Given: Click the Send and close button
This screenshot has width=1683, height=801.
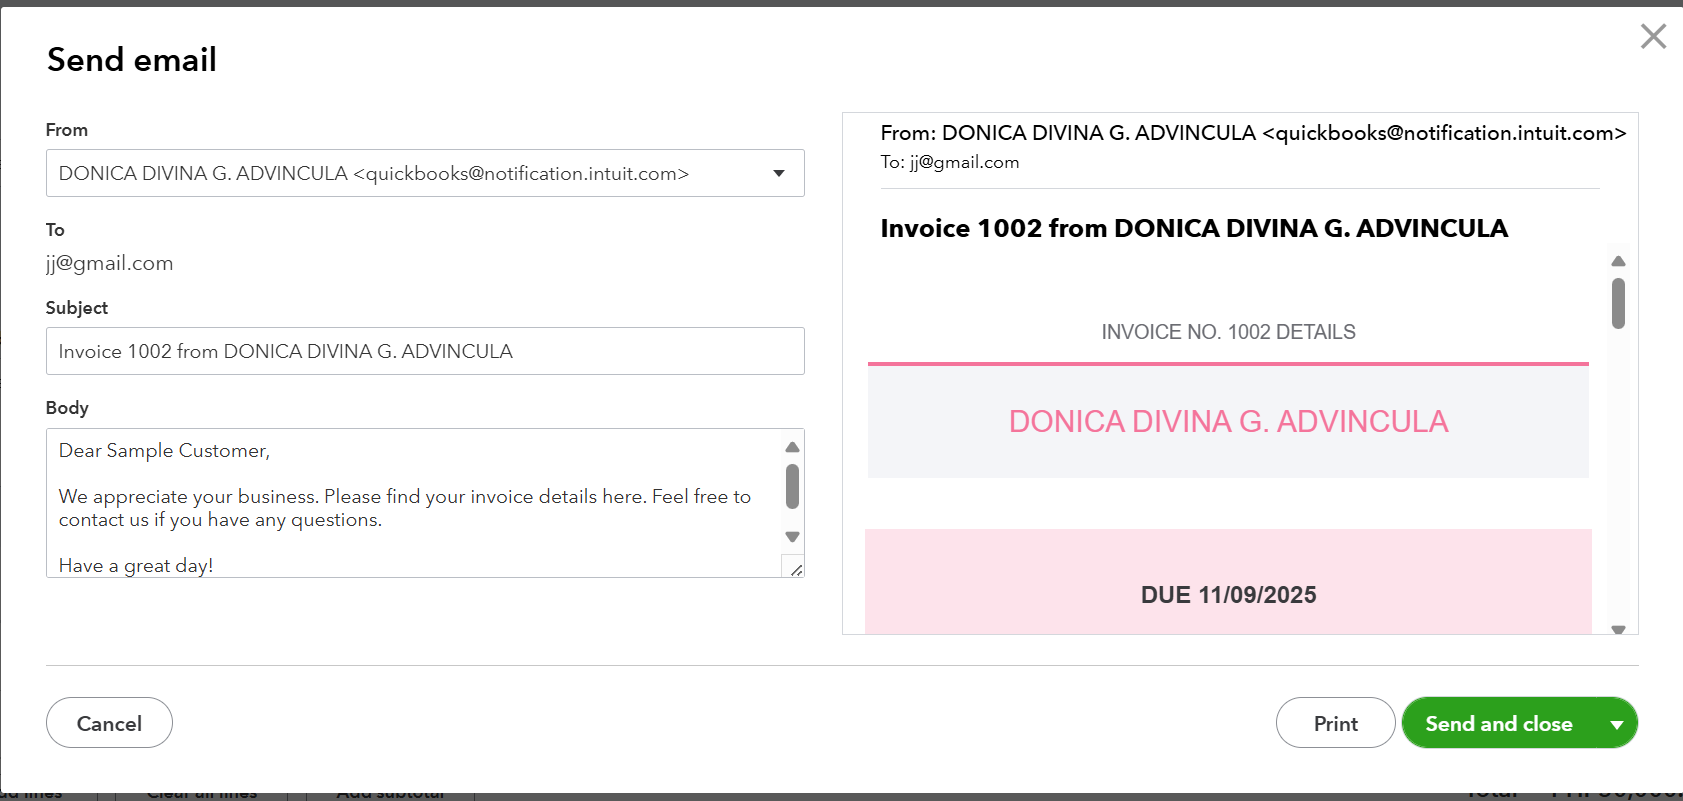Looking at the screenshot, I should [1498, 723].
